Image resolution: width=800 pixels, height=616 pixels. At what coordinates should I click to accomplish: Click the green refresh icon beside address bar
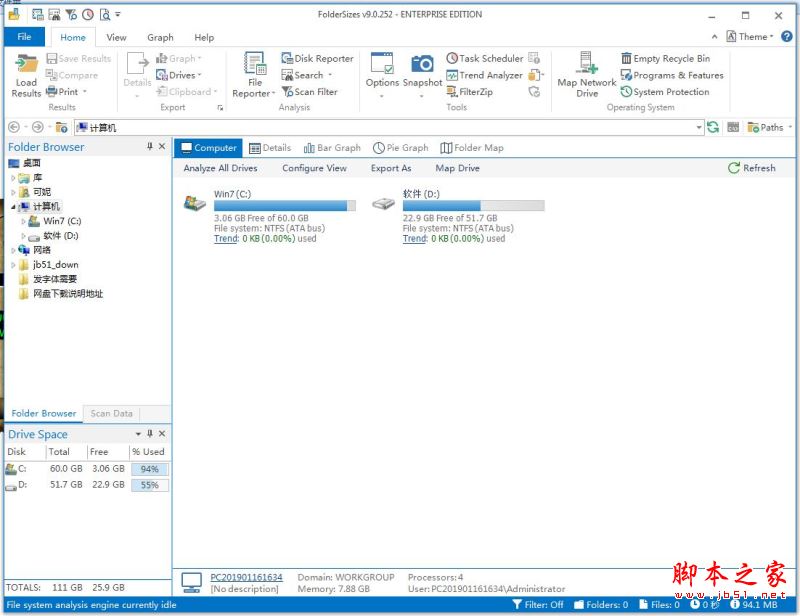coord(713,127)
